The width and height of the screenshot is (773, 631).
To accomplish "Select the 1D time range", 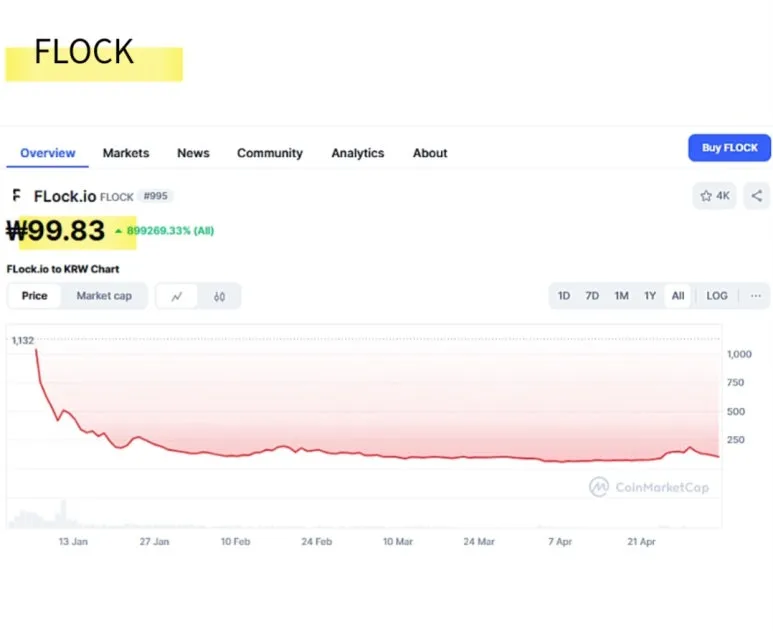I will coord(564,296).
